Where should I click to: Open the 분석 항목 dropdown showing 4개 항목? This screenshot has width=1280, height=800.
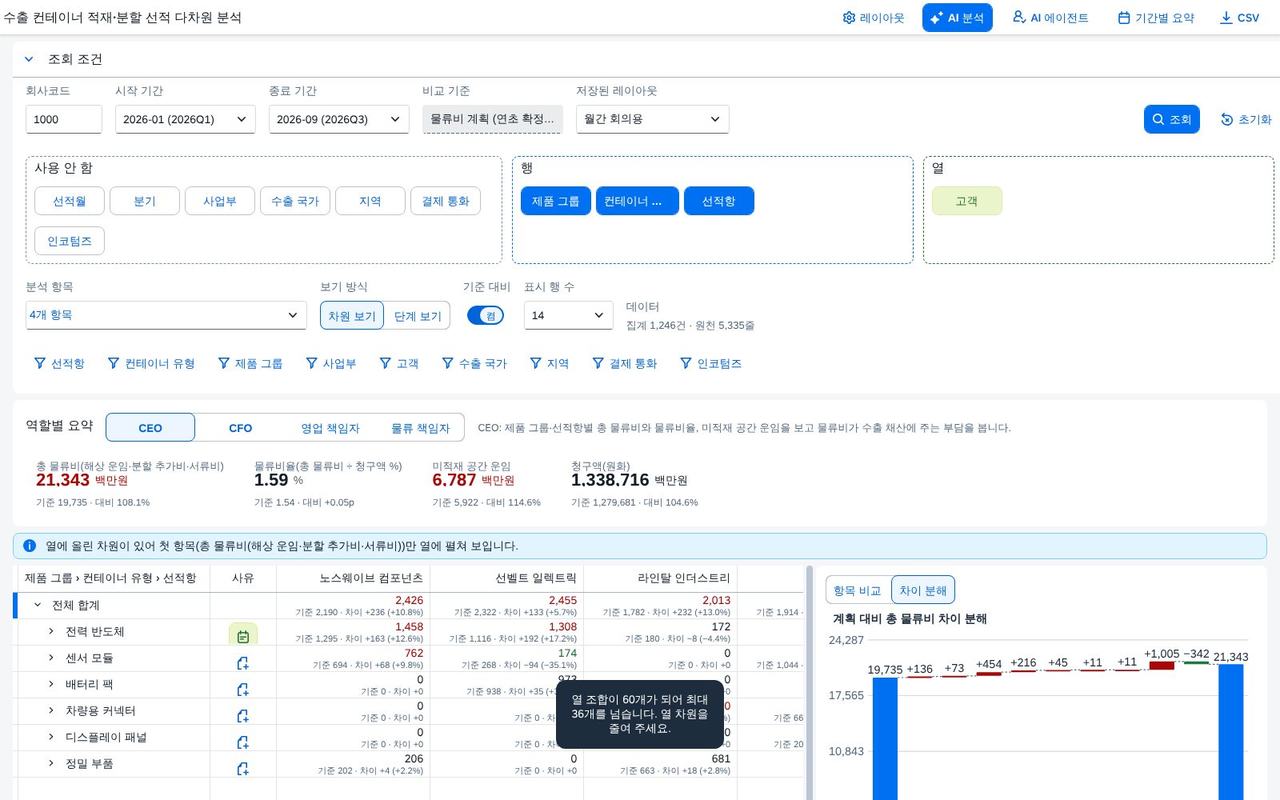click(x=166, y=315)
